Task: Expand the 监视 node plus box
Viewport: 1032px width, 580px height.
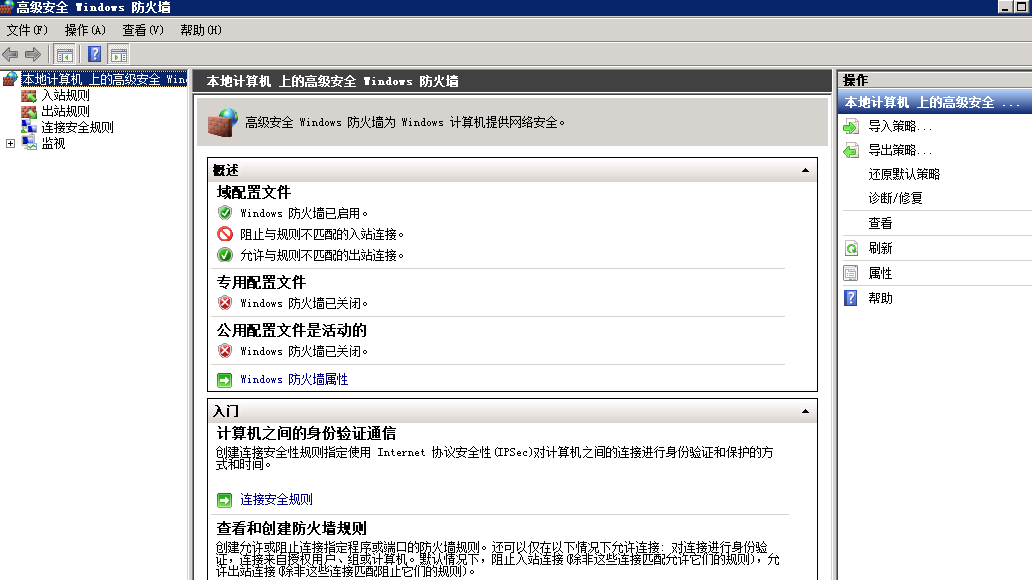Action: (11, 144)
